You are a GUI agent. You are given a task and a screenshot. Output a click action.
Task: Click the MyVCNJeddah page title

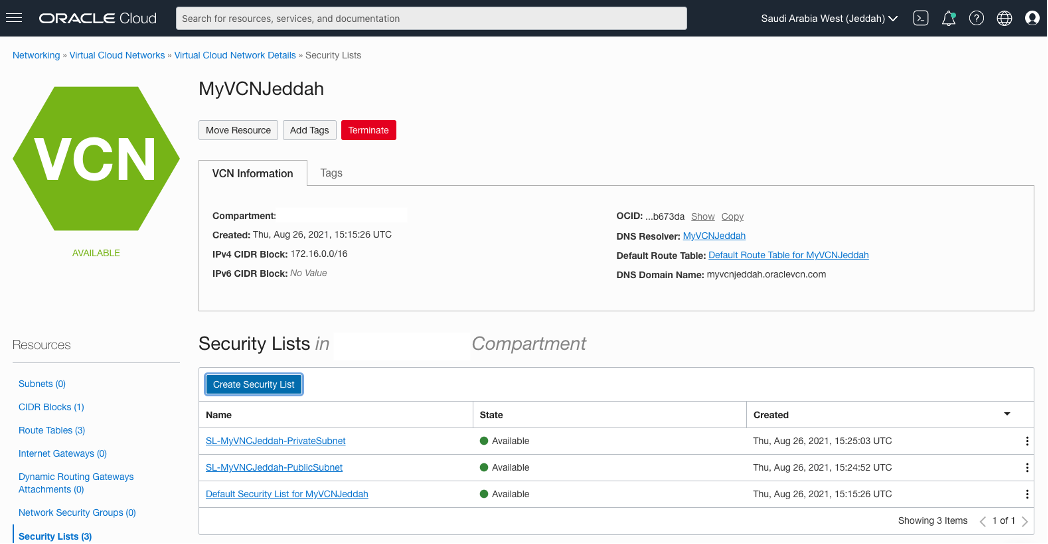pos(261,89)
